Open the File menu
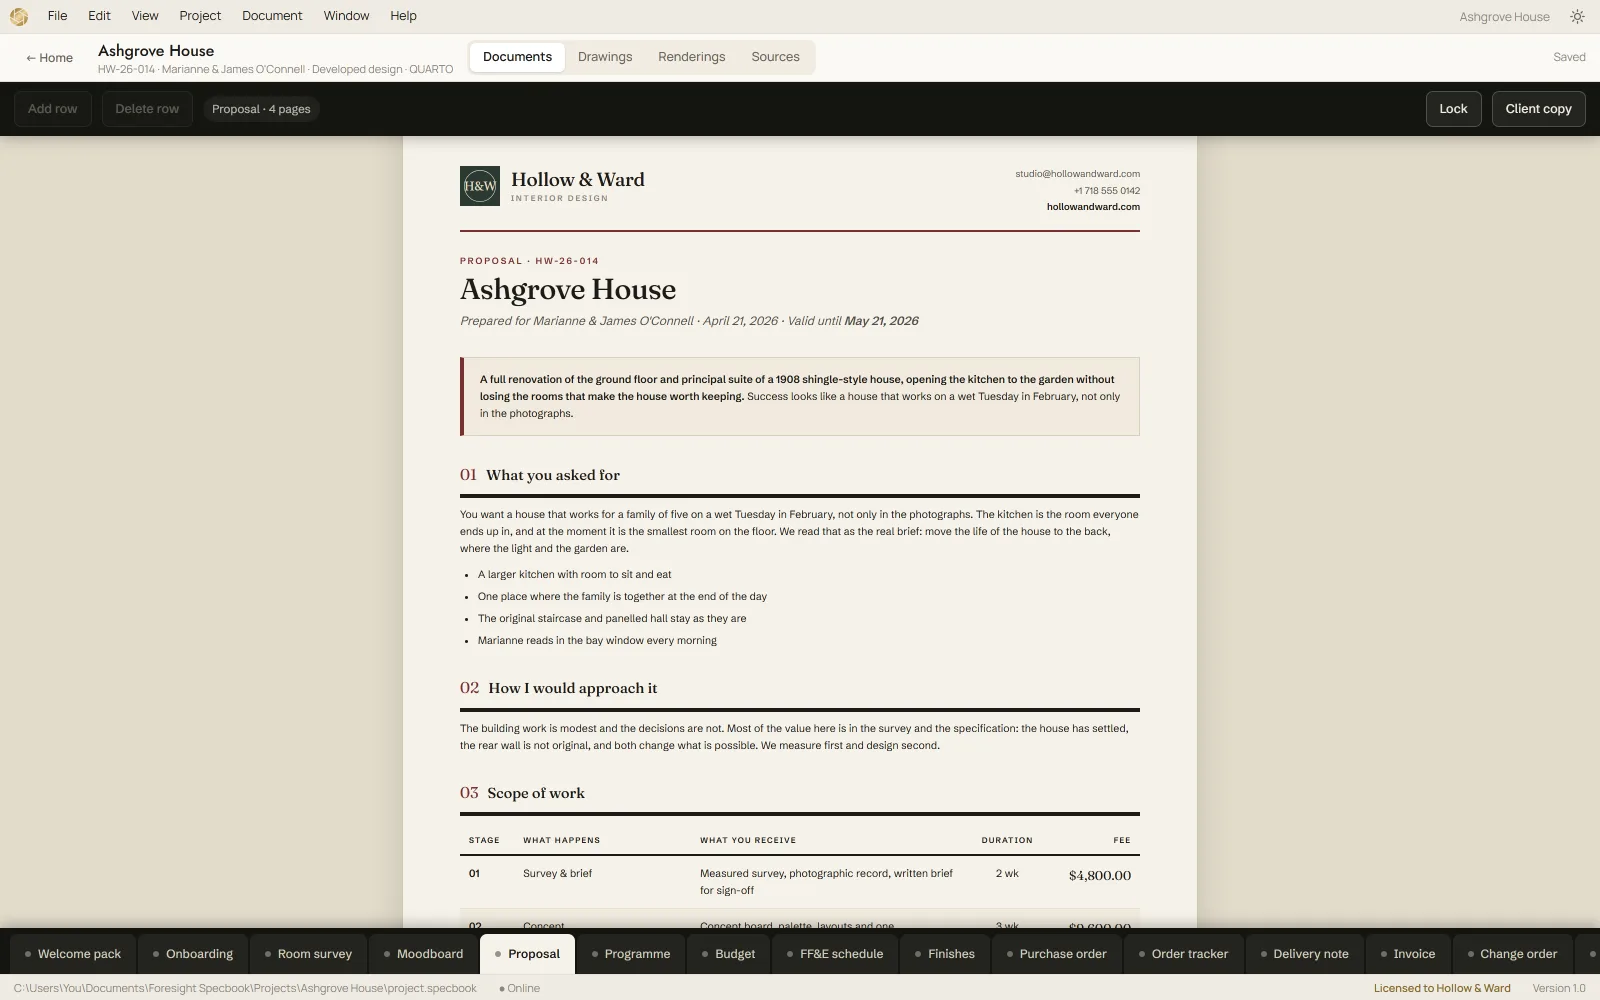The width and height of the screenshot is (1600, 1000). [58, 16]
